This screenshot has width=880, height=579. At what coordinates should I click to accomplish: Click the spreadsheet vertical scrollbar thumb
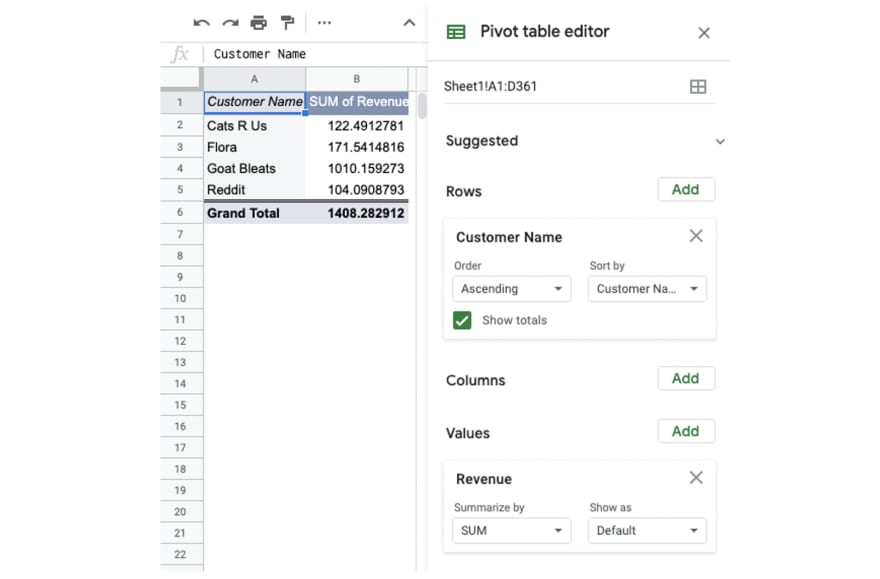click(422, 105)
